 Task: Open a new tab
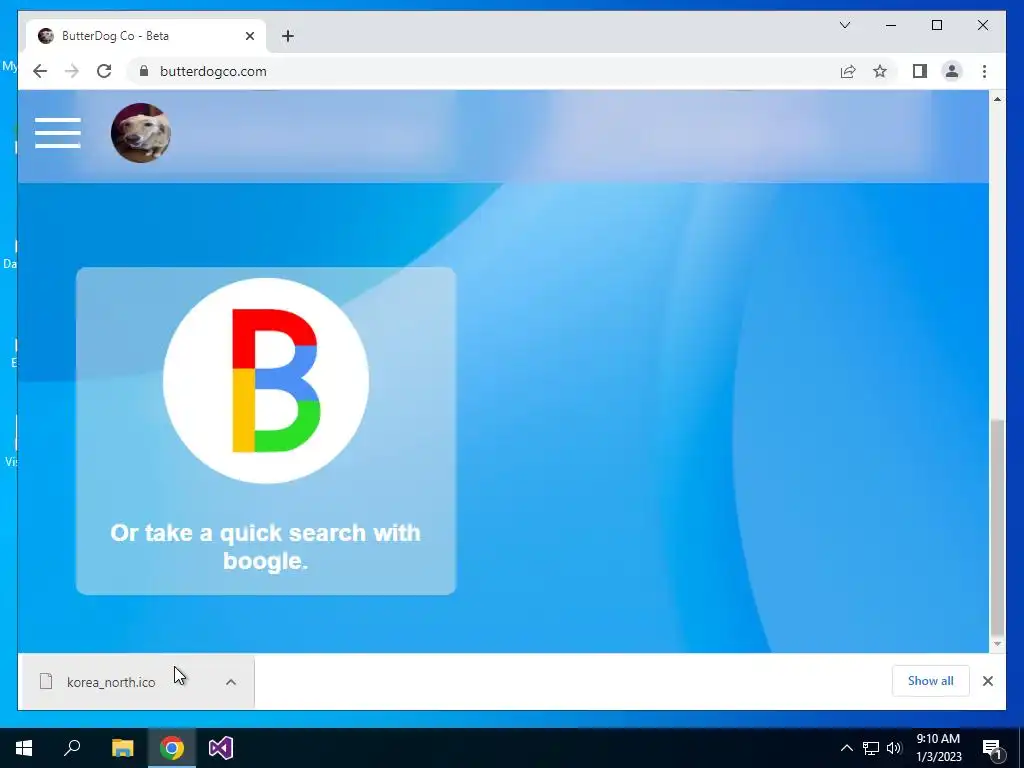288,36
